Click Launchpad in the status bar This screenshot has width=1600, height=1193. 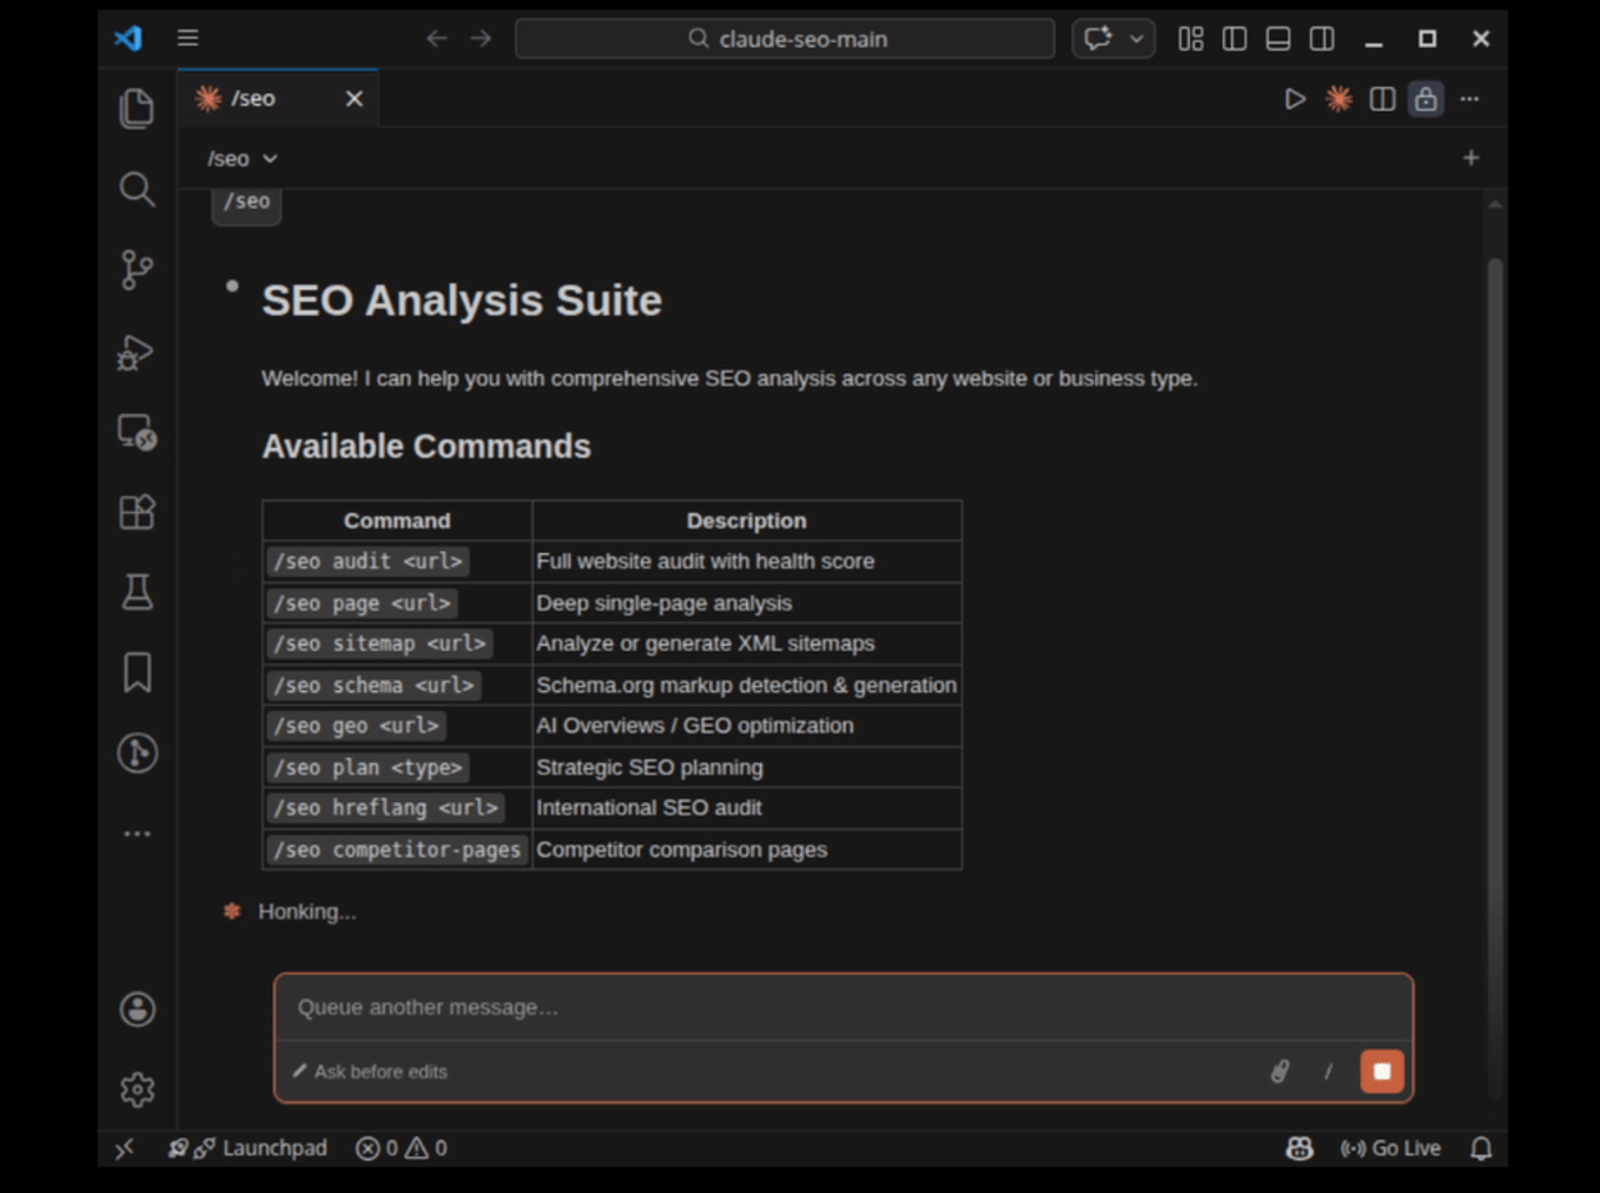[x=248, y=1148]
